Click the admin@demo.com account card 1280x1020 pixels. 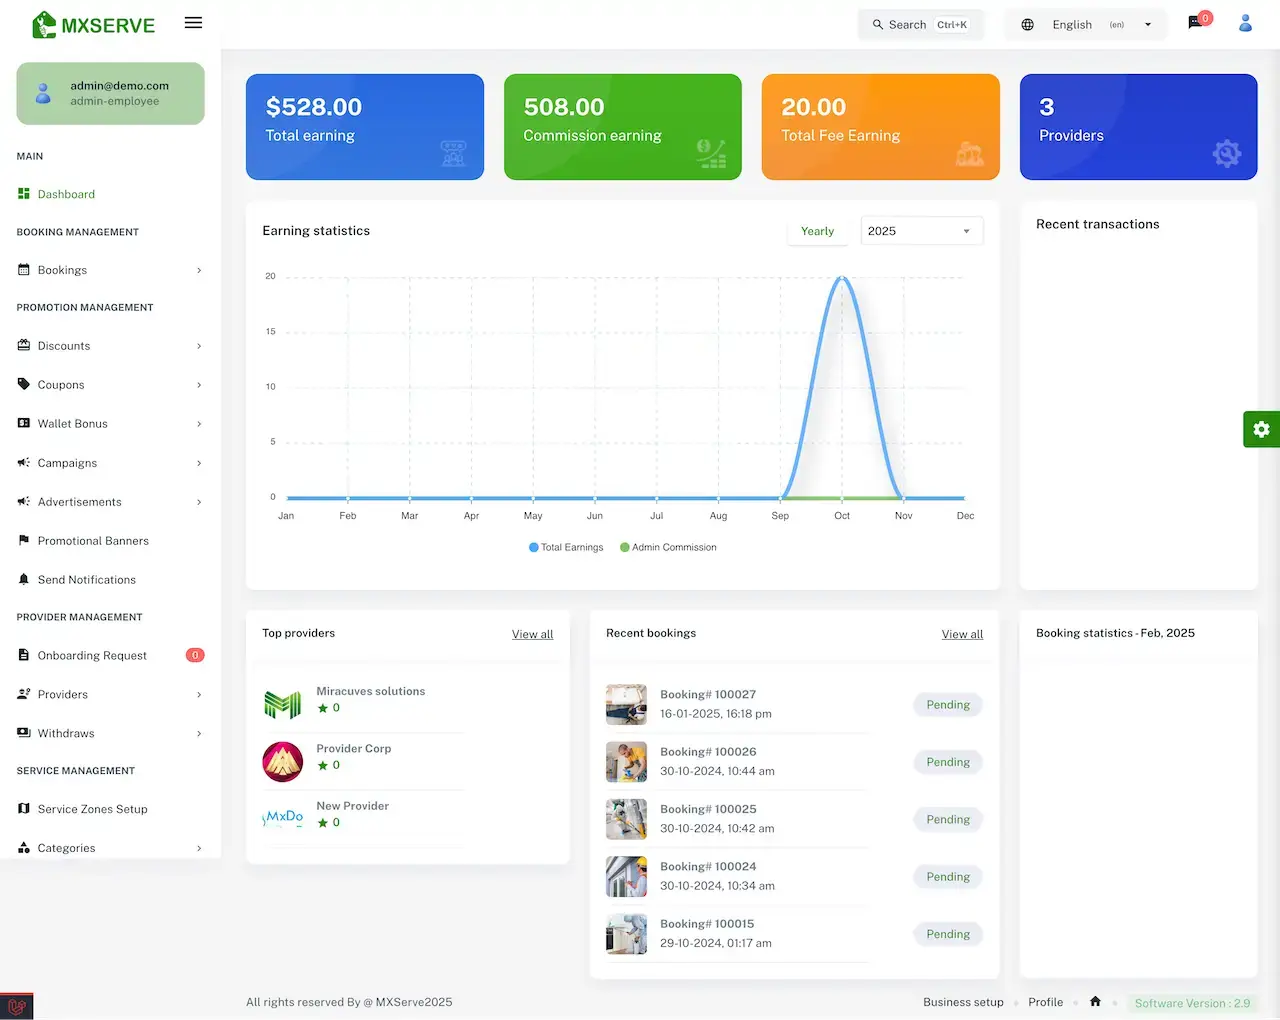pos(110,94)
